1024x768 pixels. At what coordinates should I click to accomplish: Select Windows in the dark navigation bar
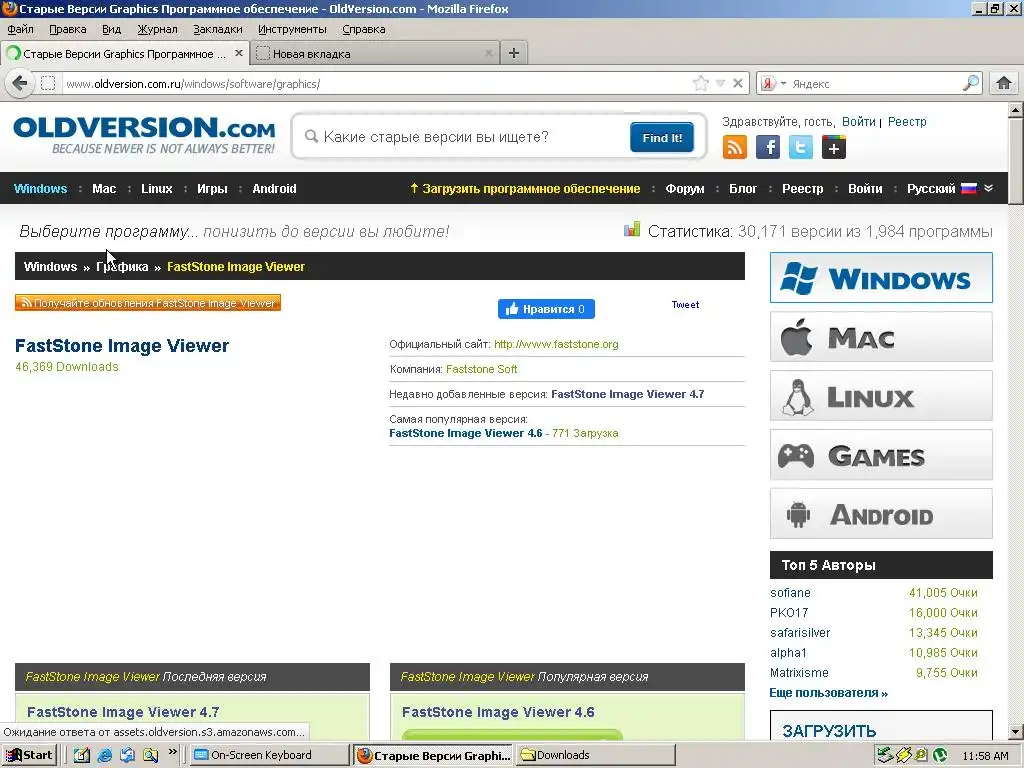(40, 189)
